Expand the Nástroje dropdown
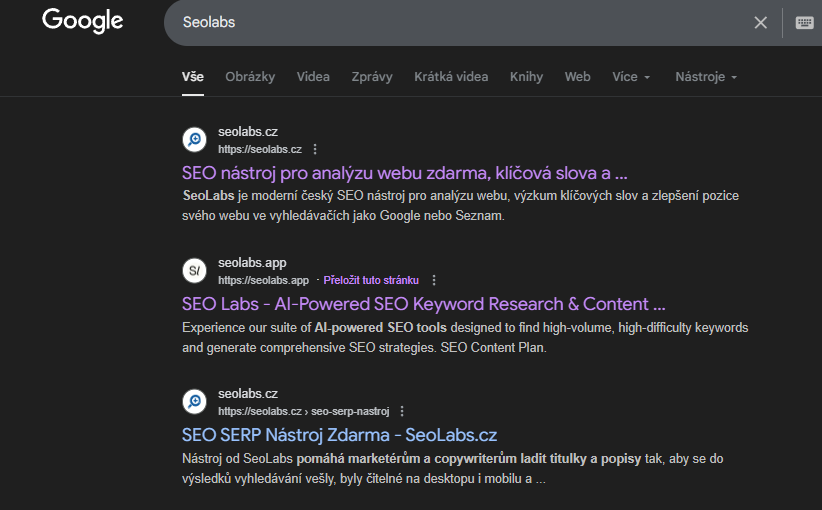822x510 pixels. coord(706,77)
